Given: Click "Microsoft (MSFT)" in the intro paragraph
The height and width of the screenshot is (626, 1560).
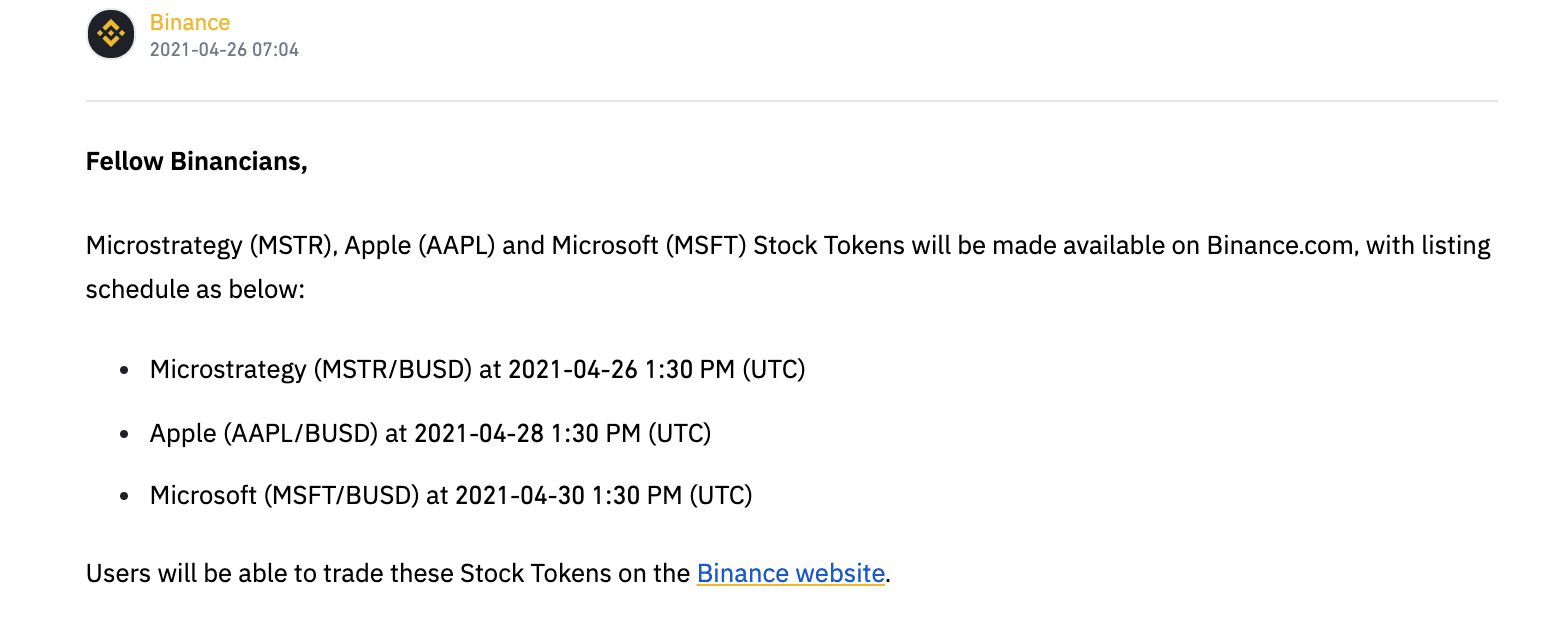Looking at the screenshot, I should point(649,245).
